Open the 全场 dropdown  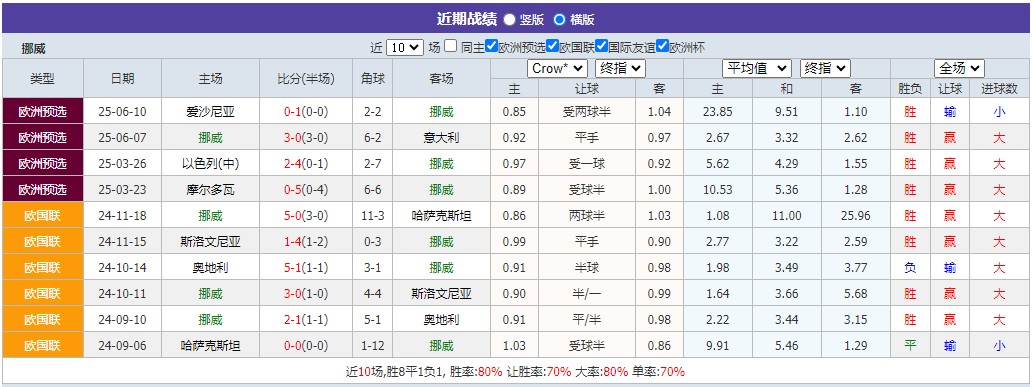[959, 68]
